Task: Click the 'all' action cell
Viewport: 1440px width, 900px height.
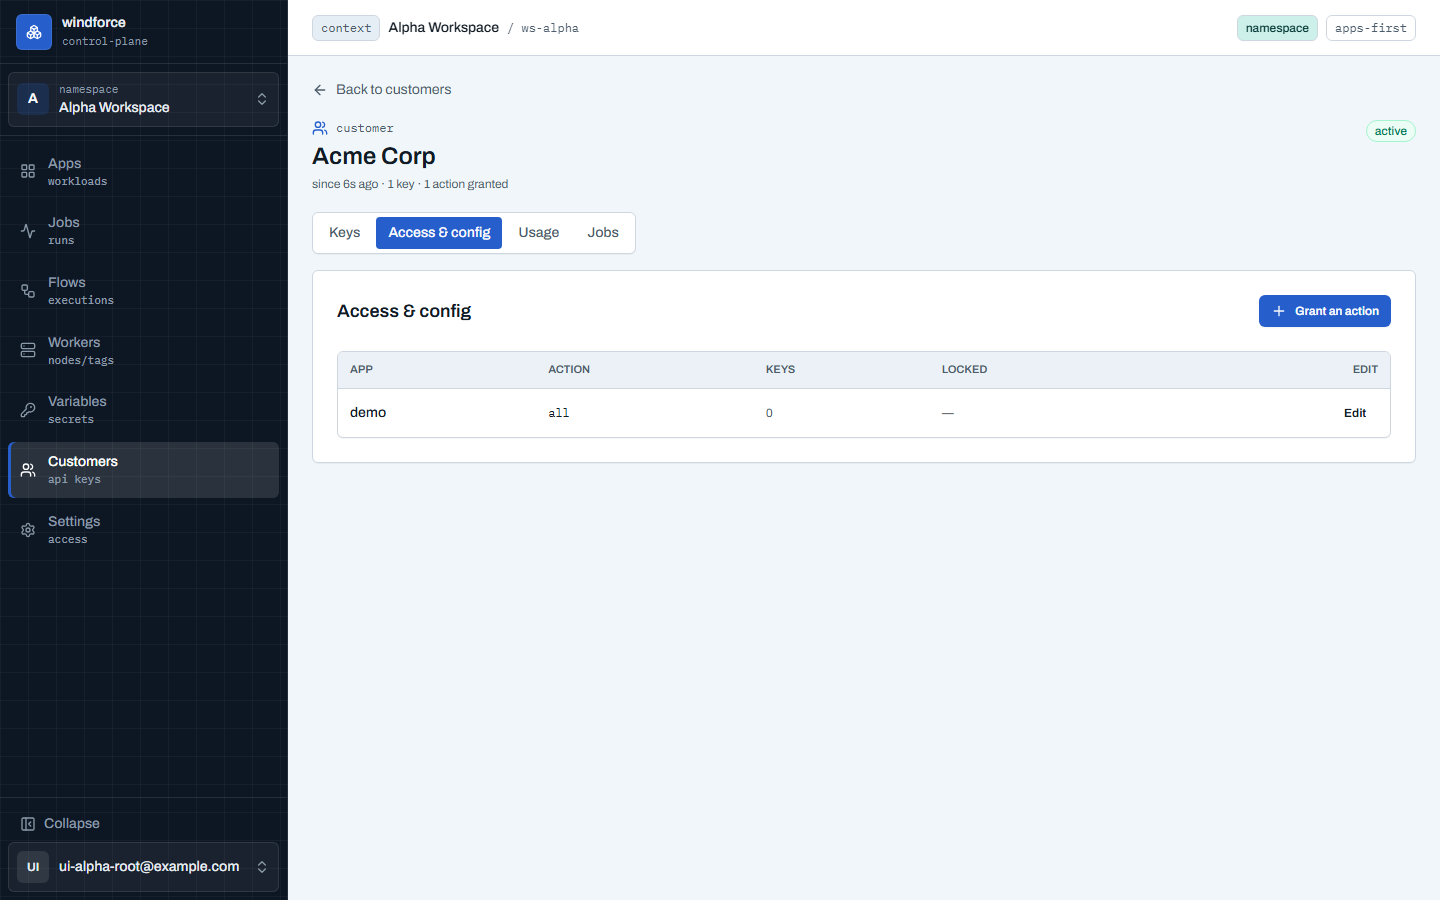Action: pos(559,413)
